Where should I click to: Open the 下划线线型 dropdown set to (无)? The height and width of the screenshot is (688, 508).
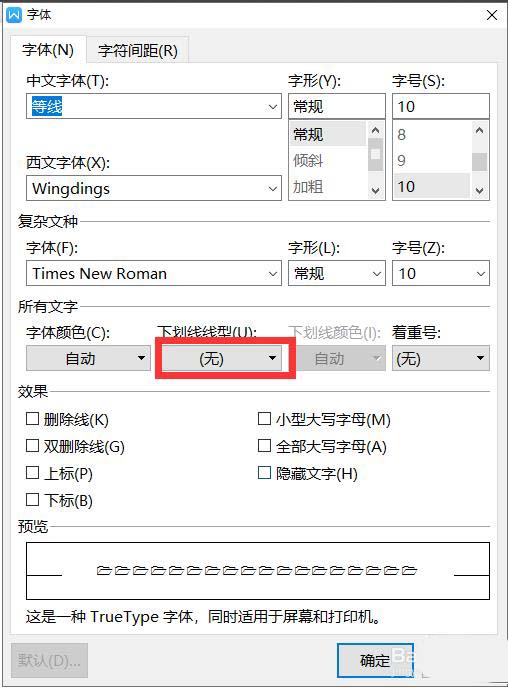pyautogui.click(x=222, y=358)
